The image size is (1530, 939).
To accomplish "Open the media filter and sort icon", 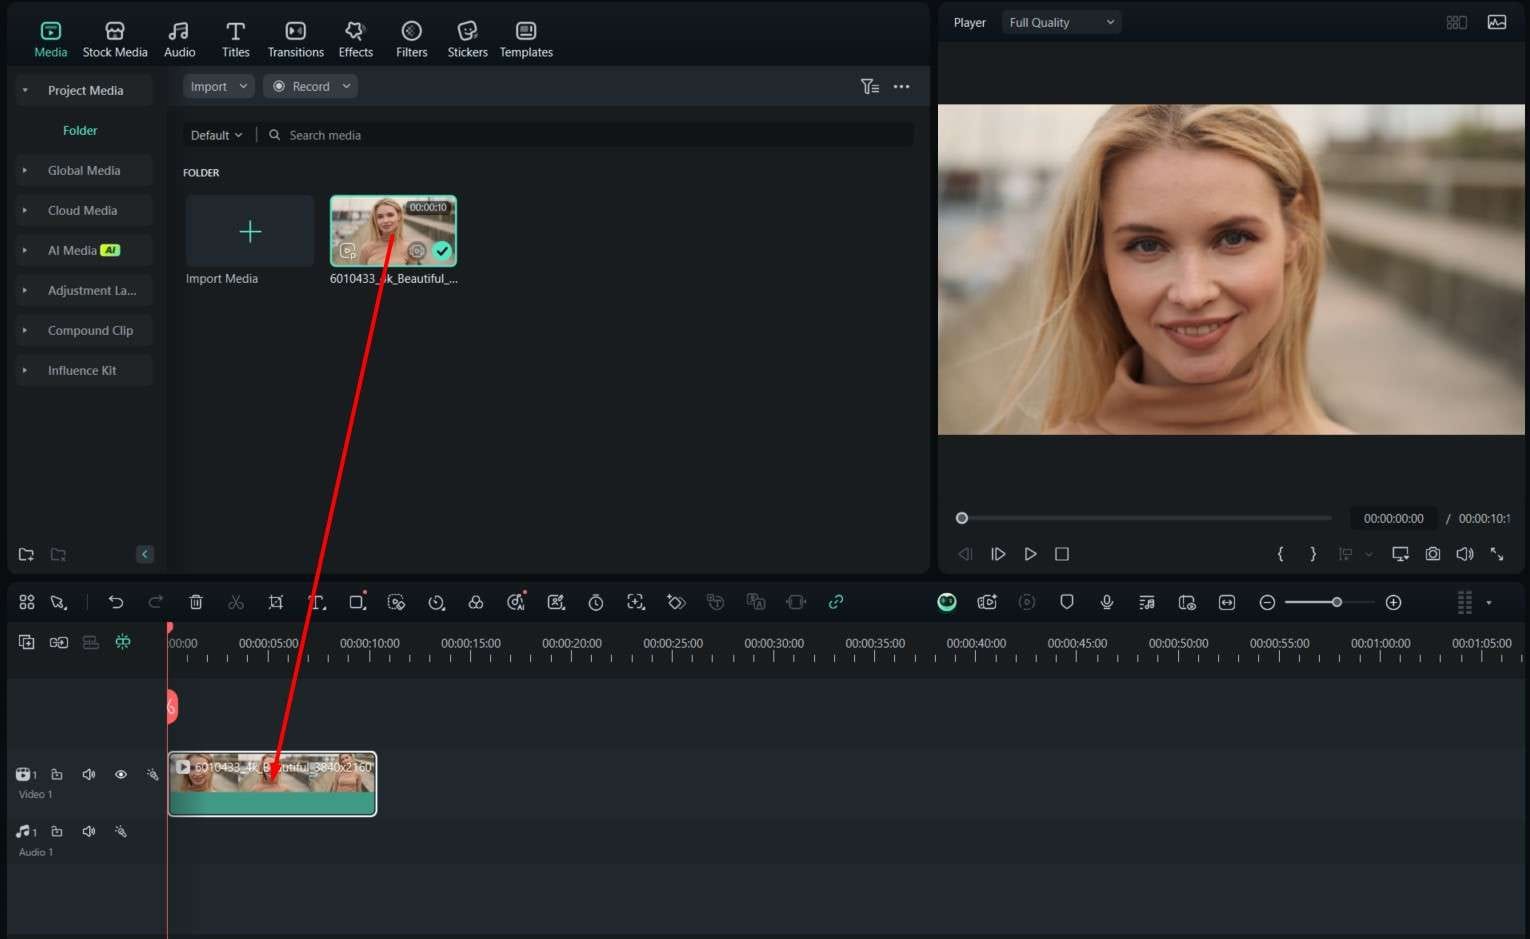I will coord(870,87).
